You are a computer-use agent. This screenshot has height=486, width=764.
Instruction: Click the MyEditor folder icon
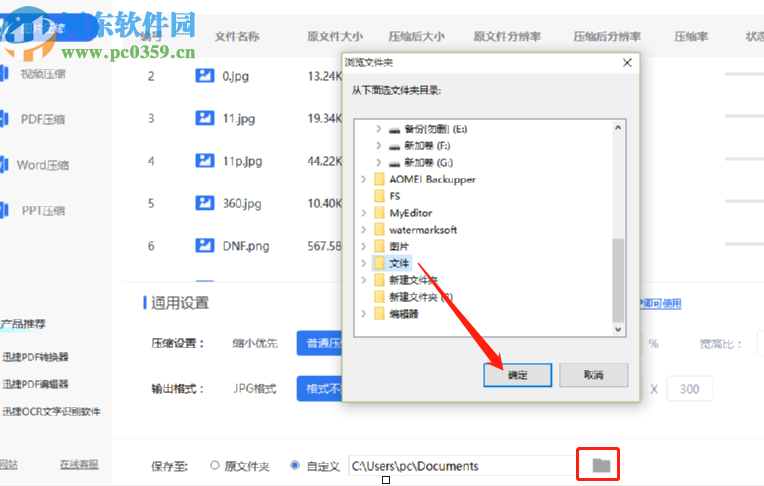point(380,213)
